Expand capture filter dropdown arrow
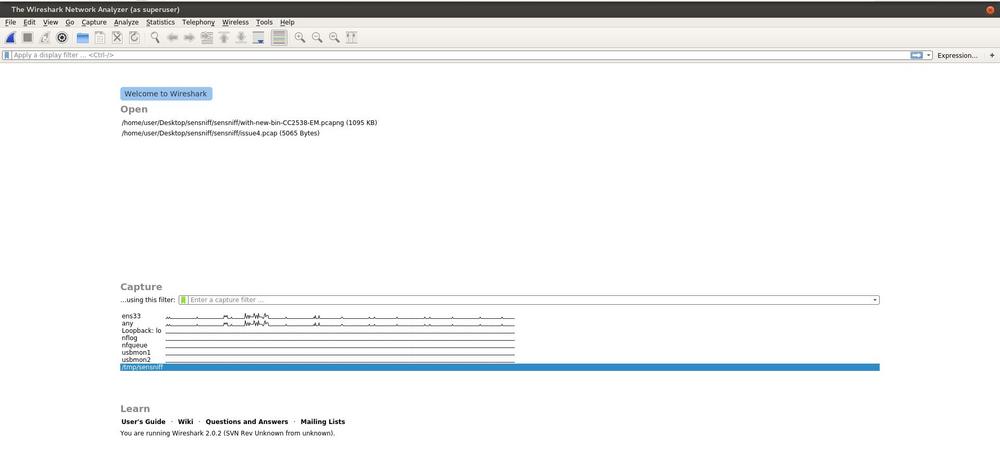Screen dimensions: 1000x461 point(875,300)
